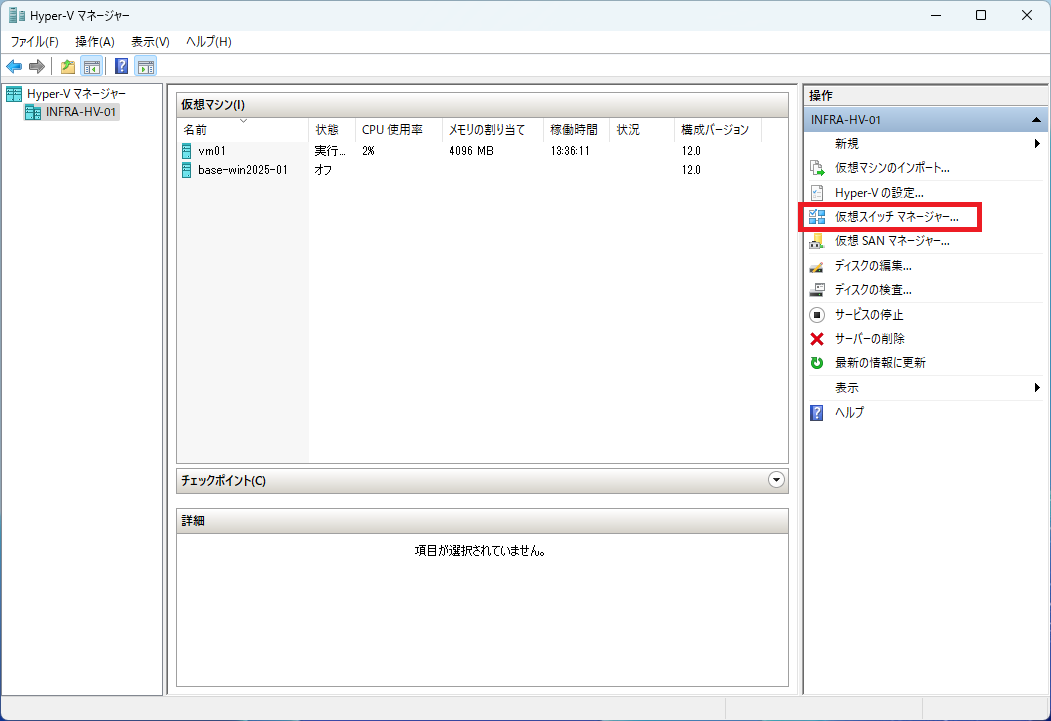Click the 項目が選択されていません。 message
The height and width of the screenshot is (721, 1051).
pos(481,551)
